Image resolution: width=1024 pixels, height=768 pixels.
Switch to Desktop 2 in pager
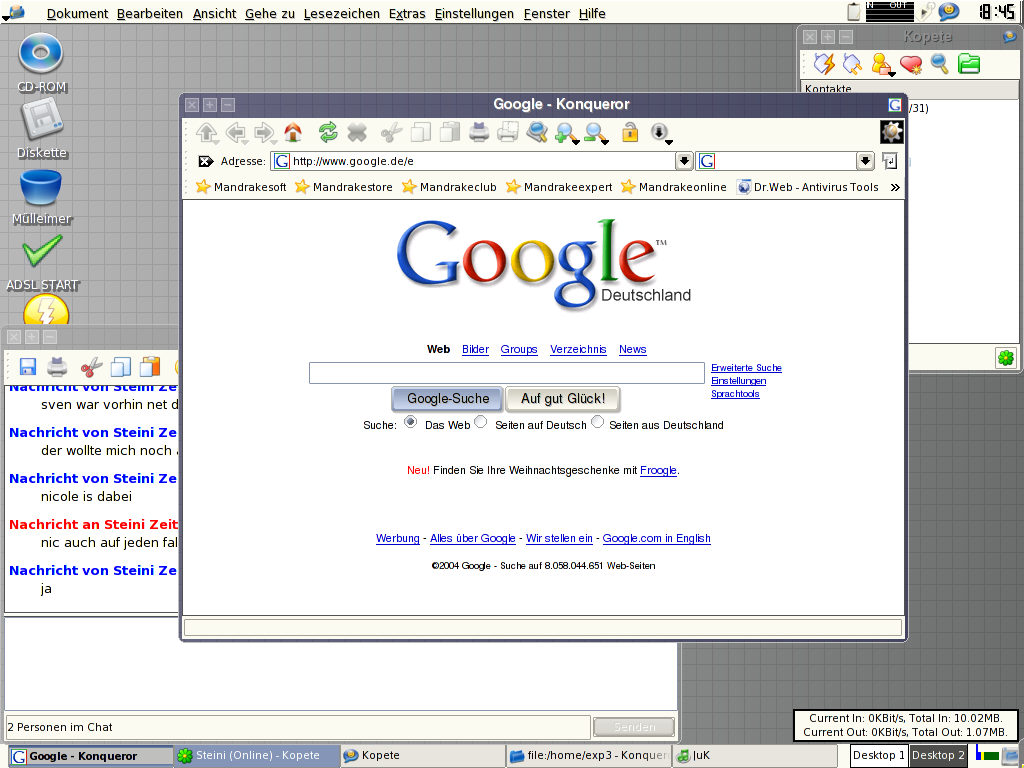point(938,755)
